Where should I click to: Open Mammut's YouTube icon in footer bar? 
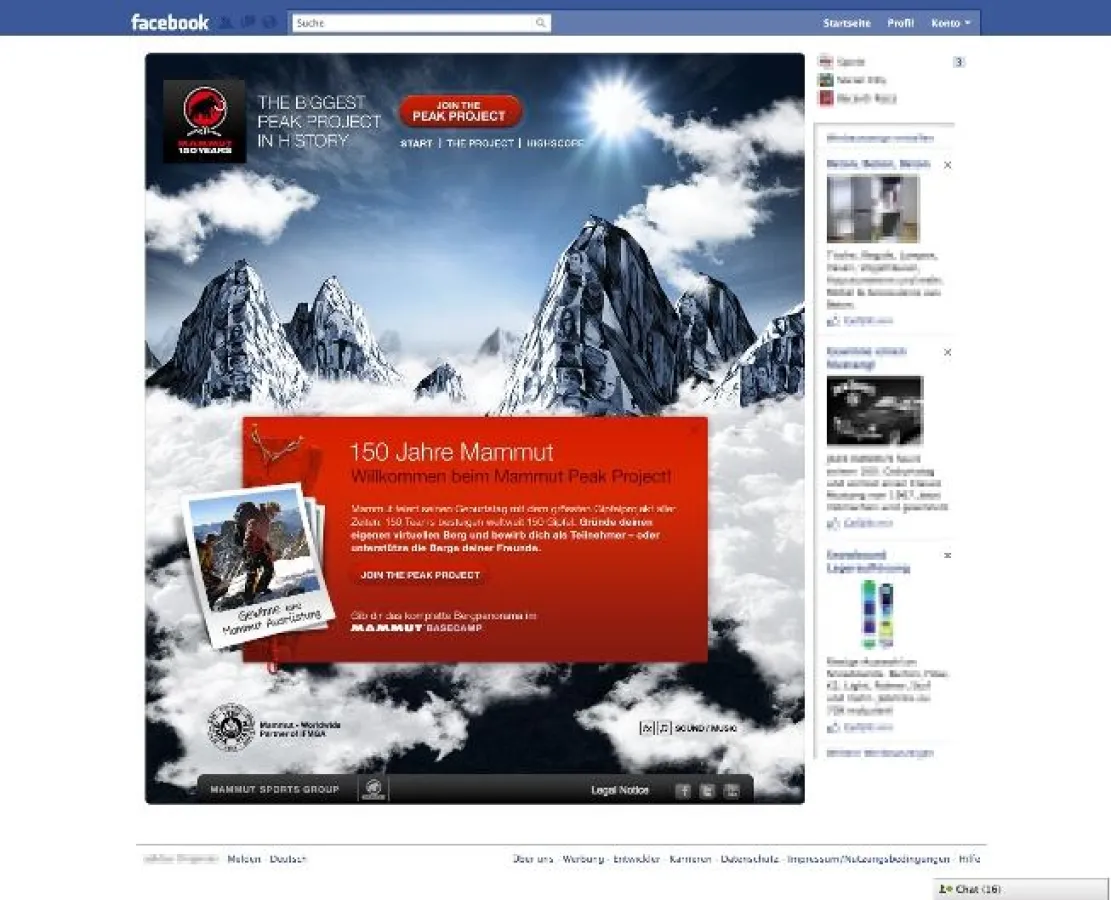coord(731,791)
